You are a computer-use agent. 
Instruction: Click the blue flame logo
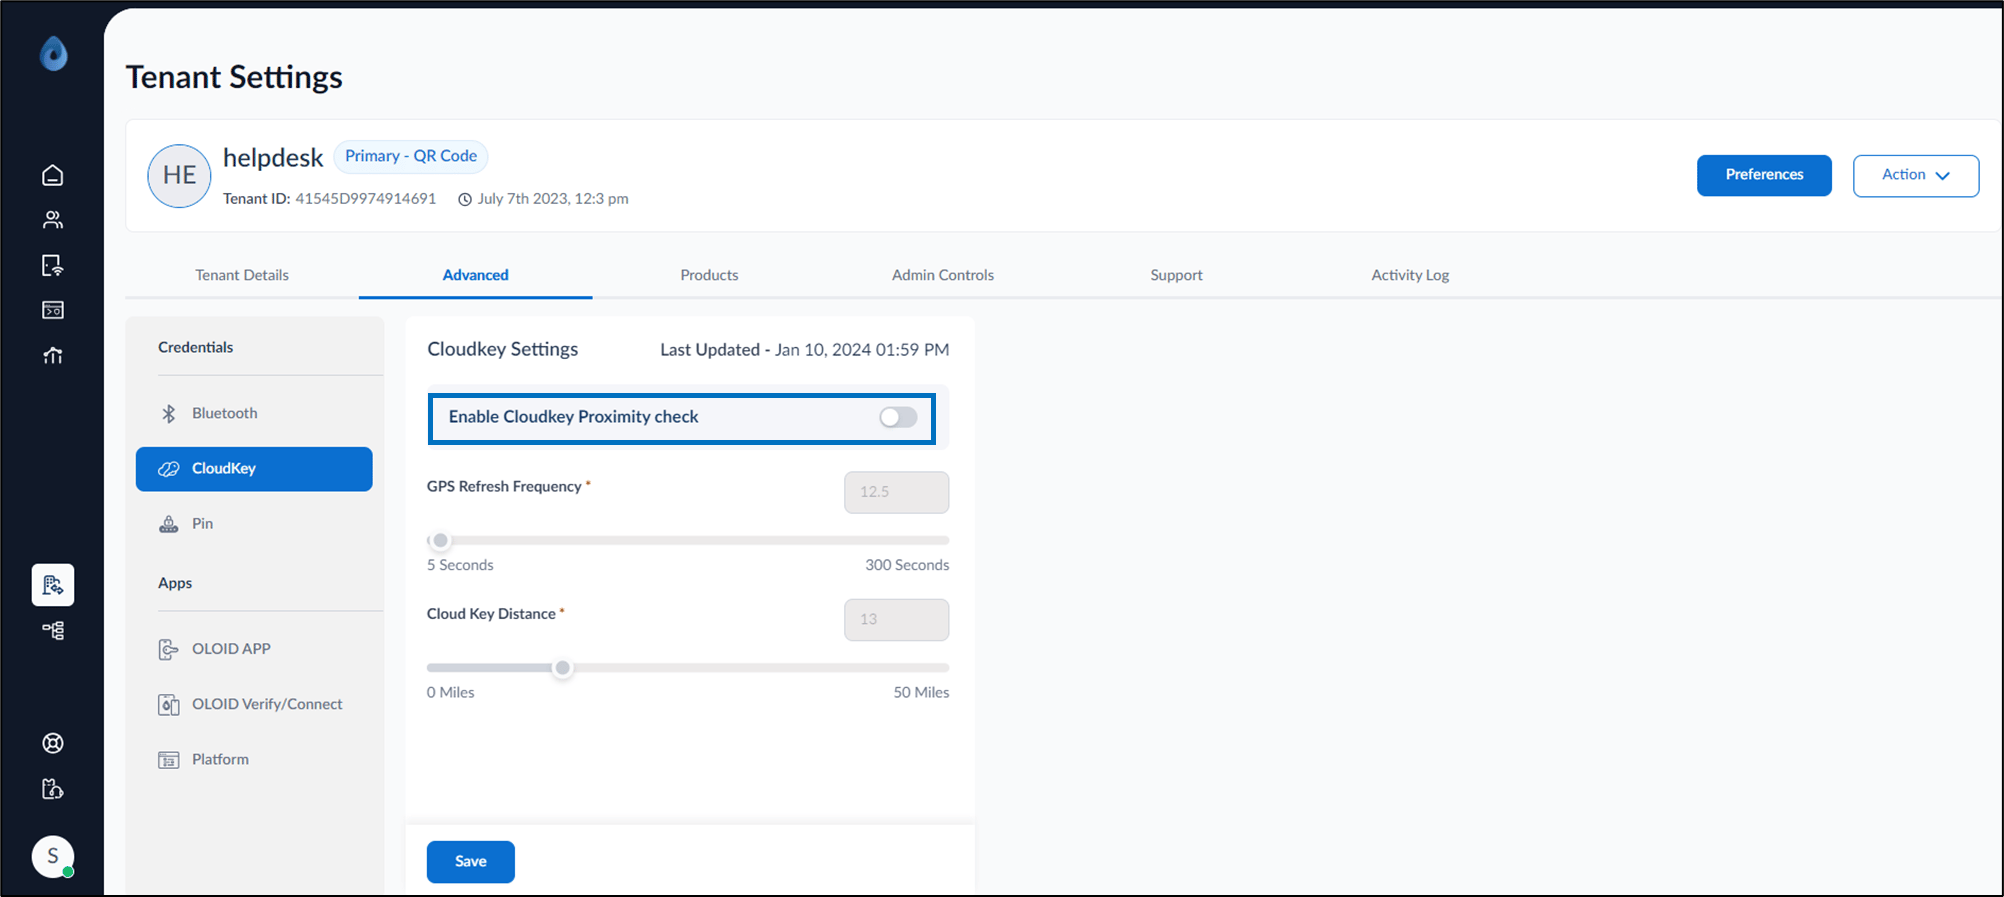[54, 53]
